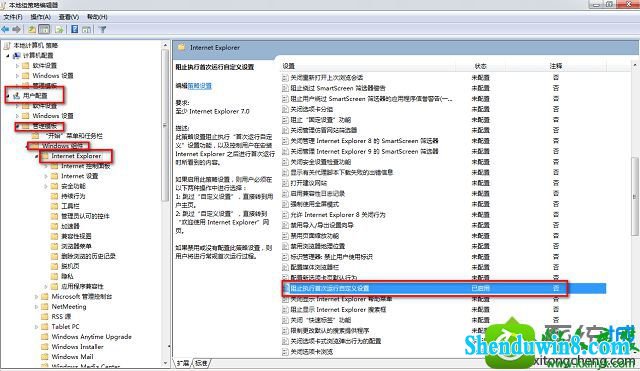Select the 管理员认可的控件 tree folder
Image resolution: width=640 pixels, height=371 pixels.
pyautogui.click(x=85, y=216)
